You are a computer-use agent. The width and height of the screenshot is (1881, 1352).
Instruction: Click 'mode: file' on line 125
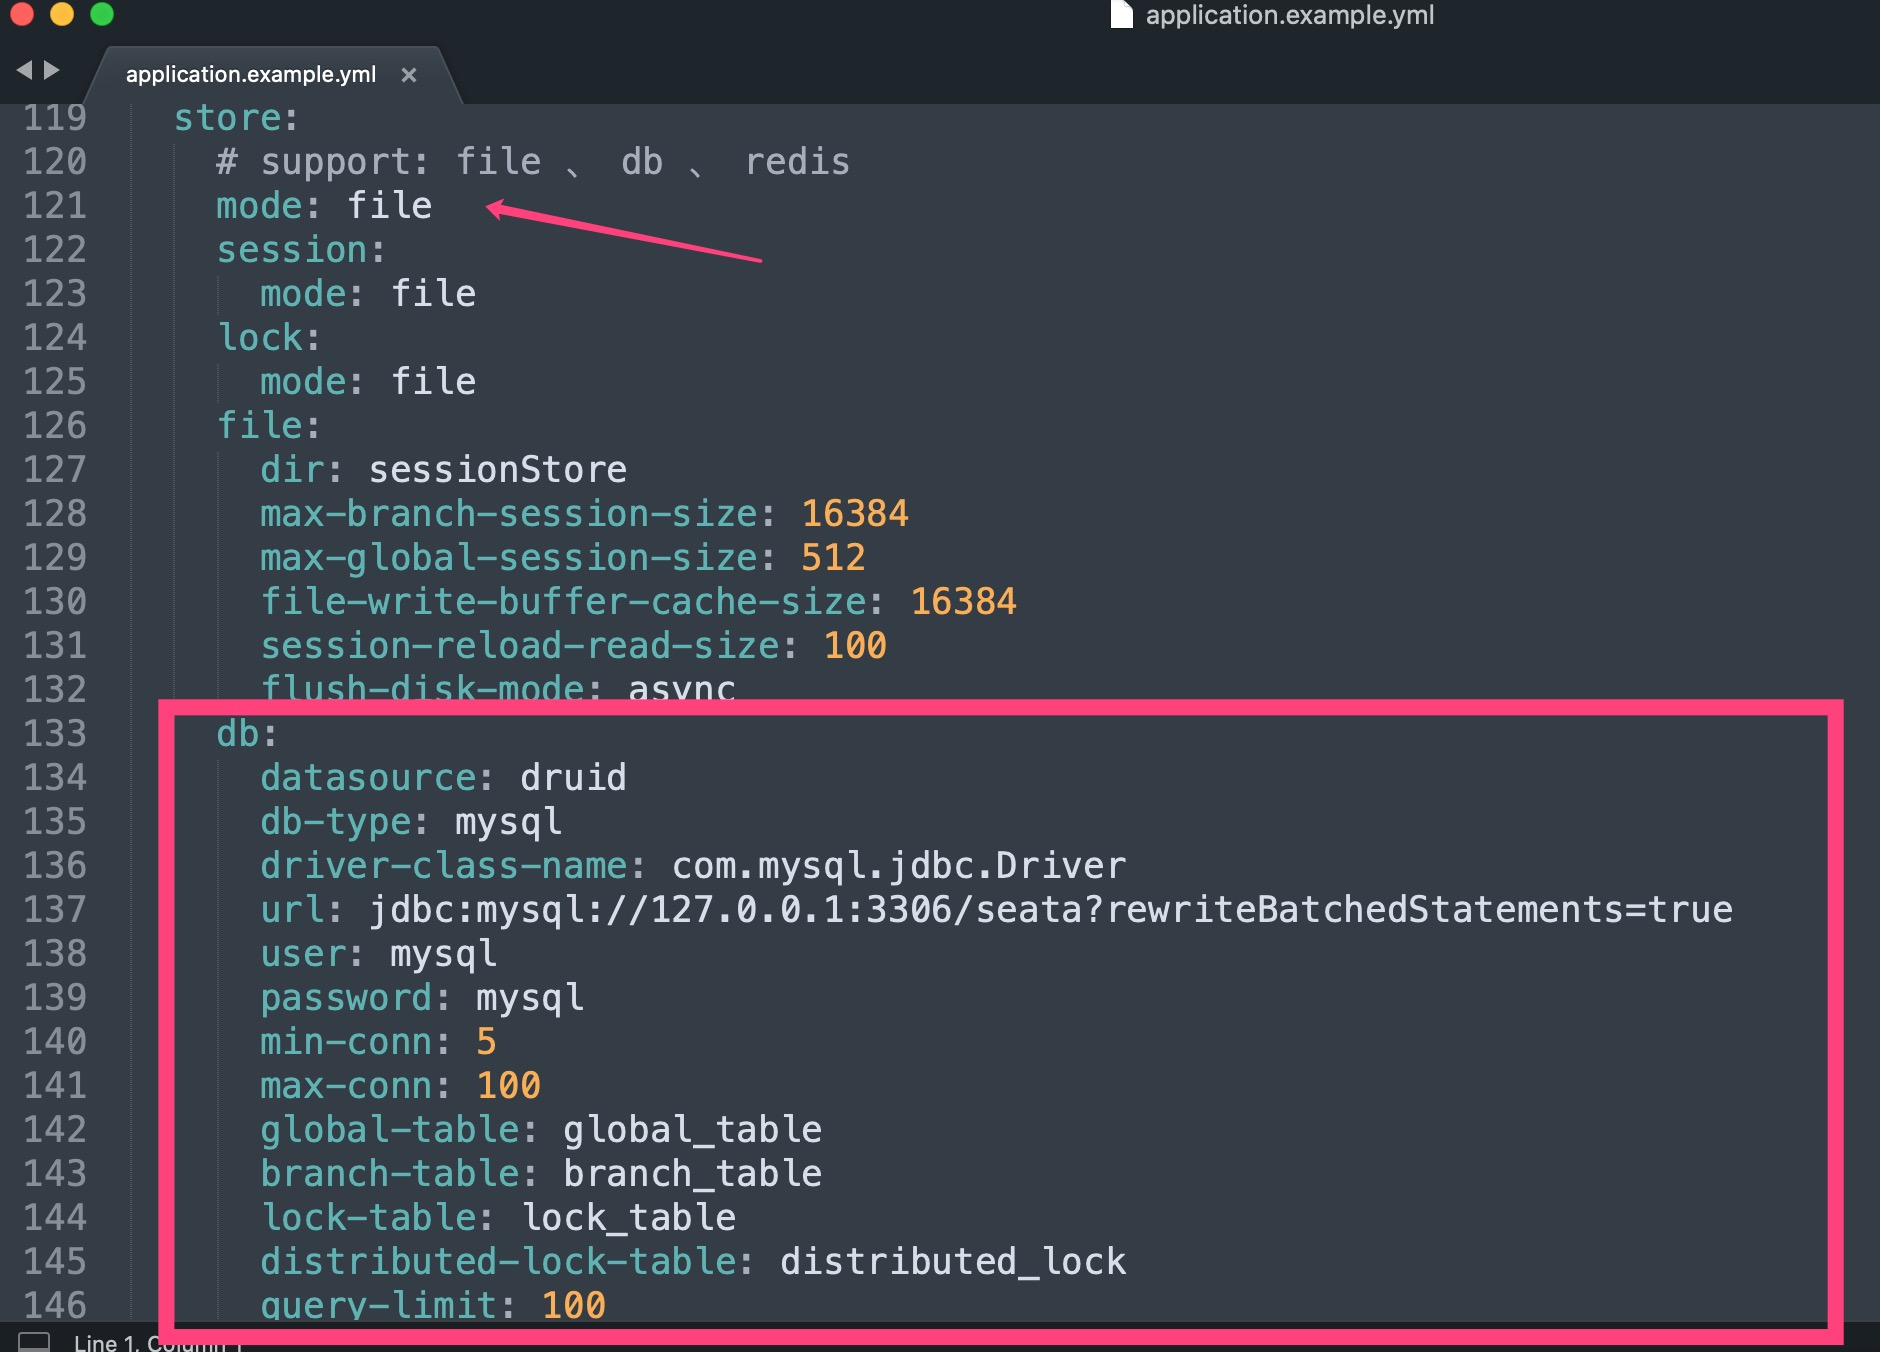pos(368,382)
